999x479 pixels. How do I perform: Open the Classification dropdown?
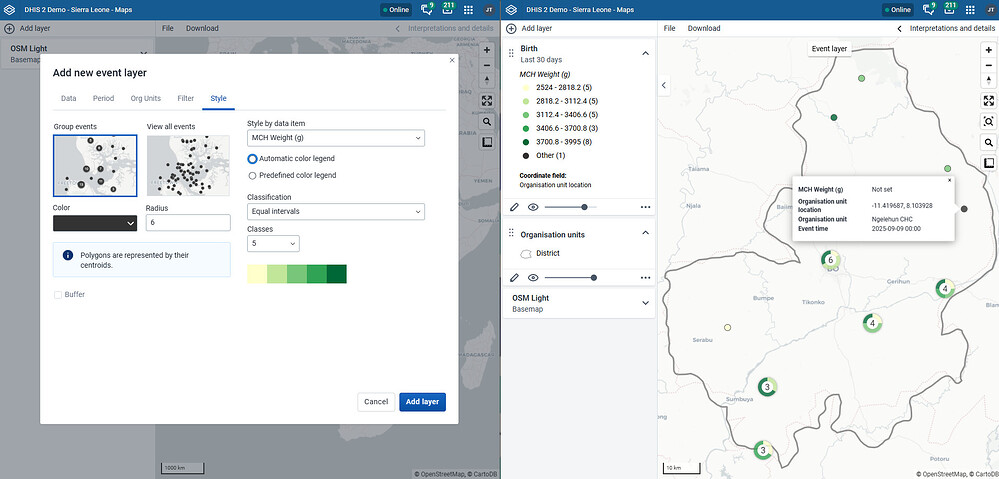pos(335,211)
